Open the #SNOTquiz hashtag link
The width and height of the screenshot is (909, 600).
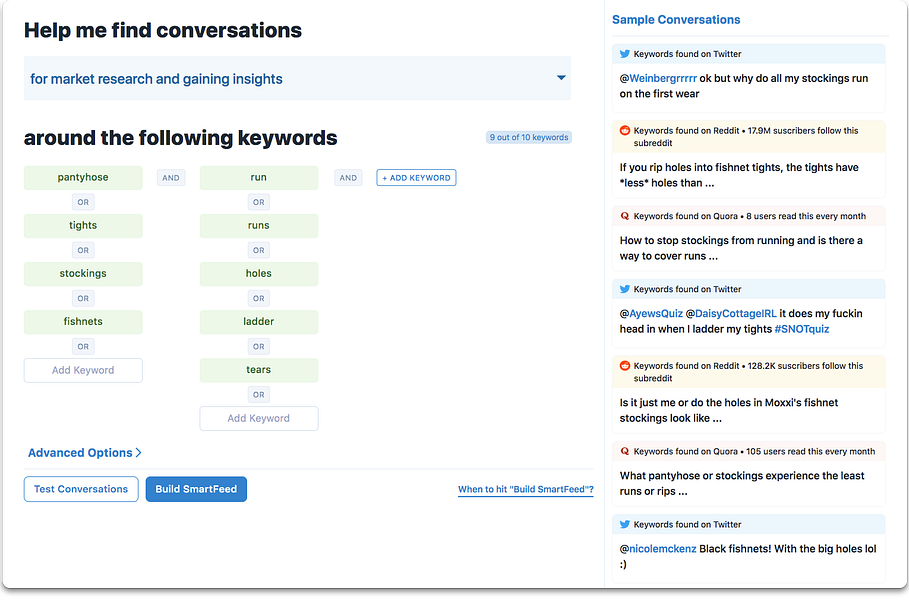pos(802,329)
